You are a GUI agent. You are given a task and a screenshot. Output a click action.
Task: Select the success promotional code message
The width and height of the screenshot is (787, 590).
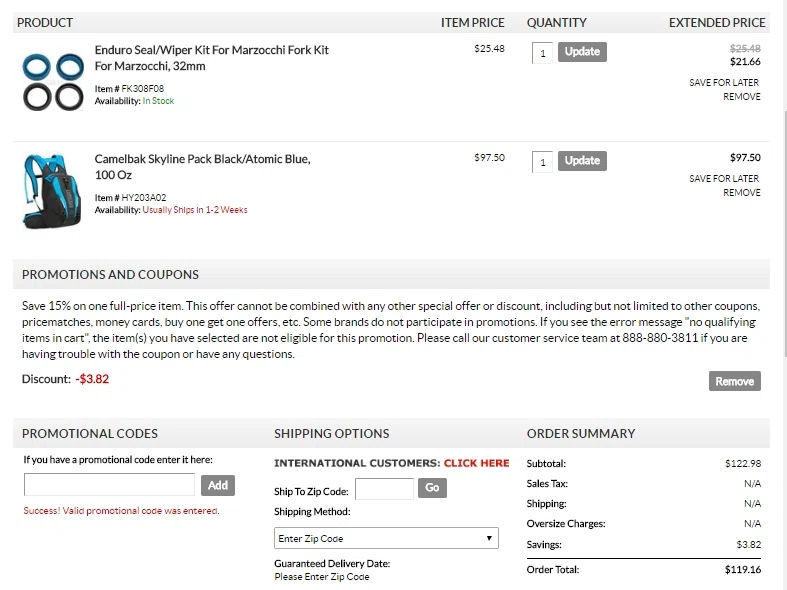pyautogui.click(x=121, y=511)
